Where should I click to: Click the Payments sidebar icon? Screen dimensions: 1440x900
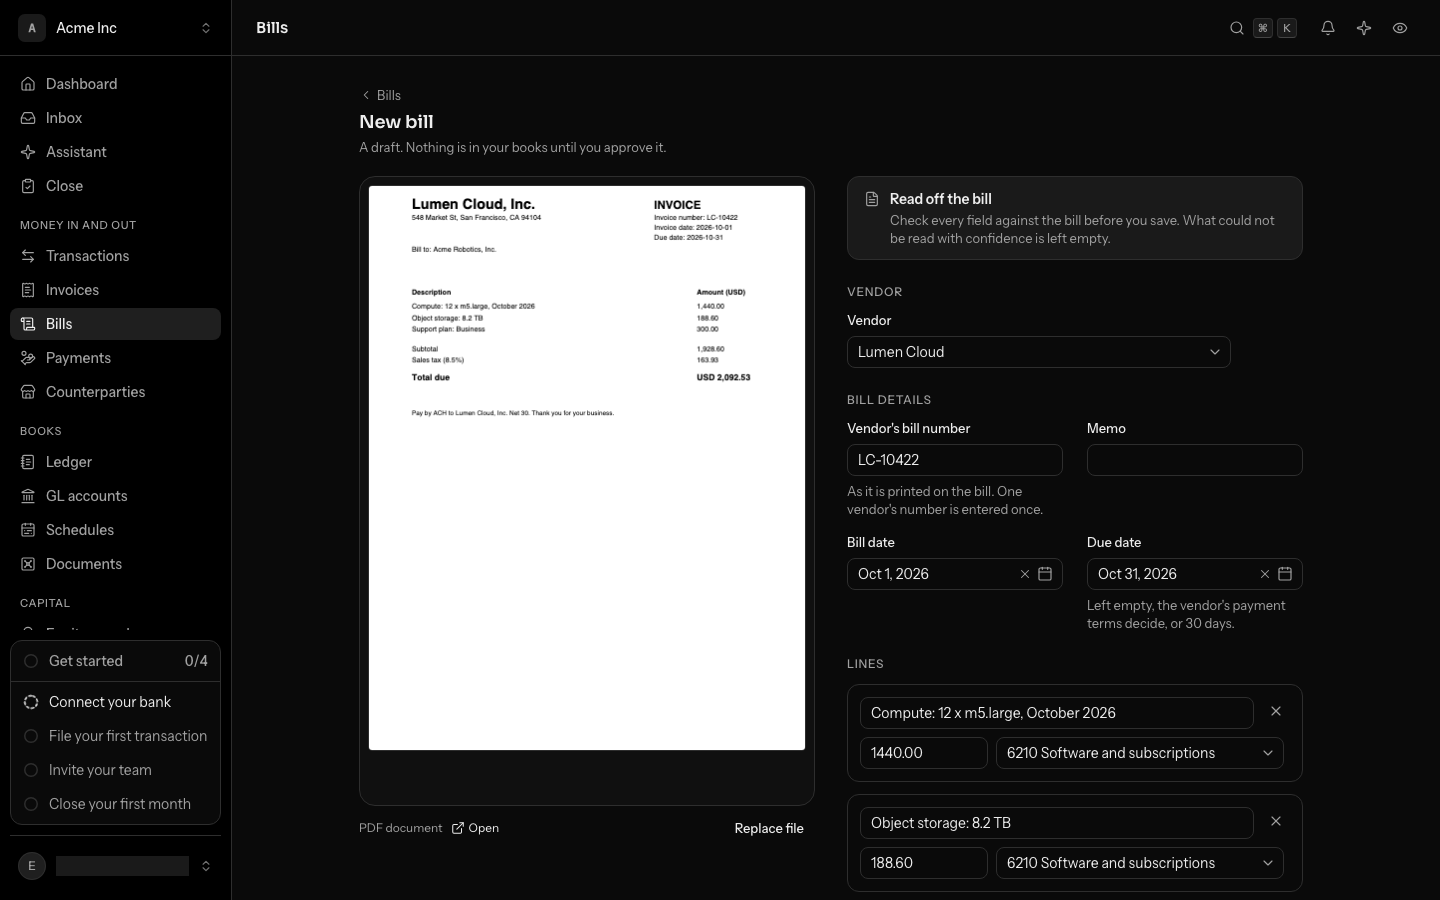28,358
